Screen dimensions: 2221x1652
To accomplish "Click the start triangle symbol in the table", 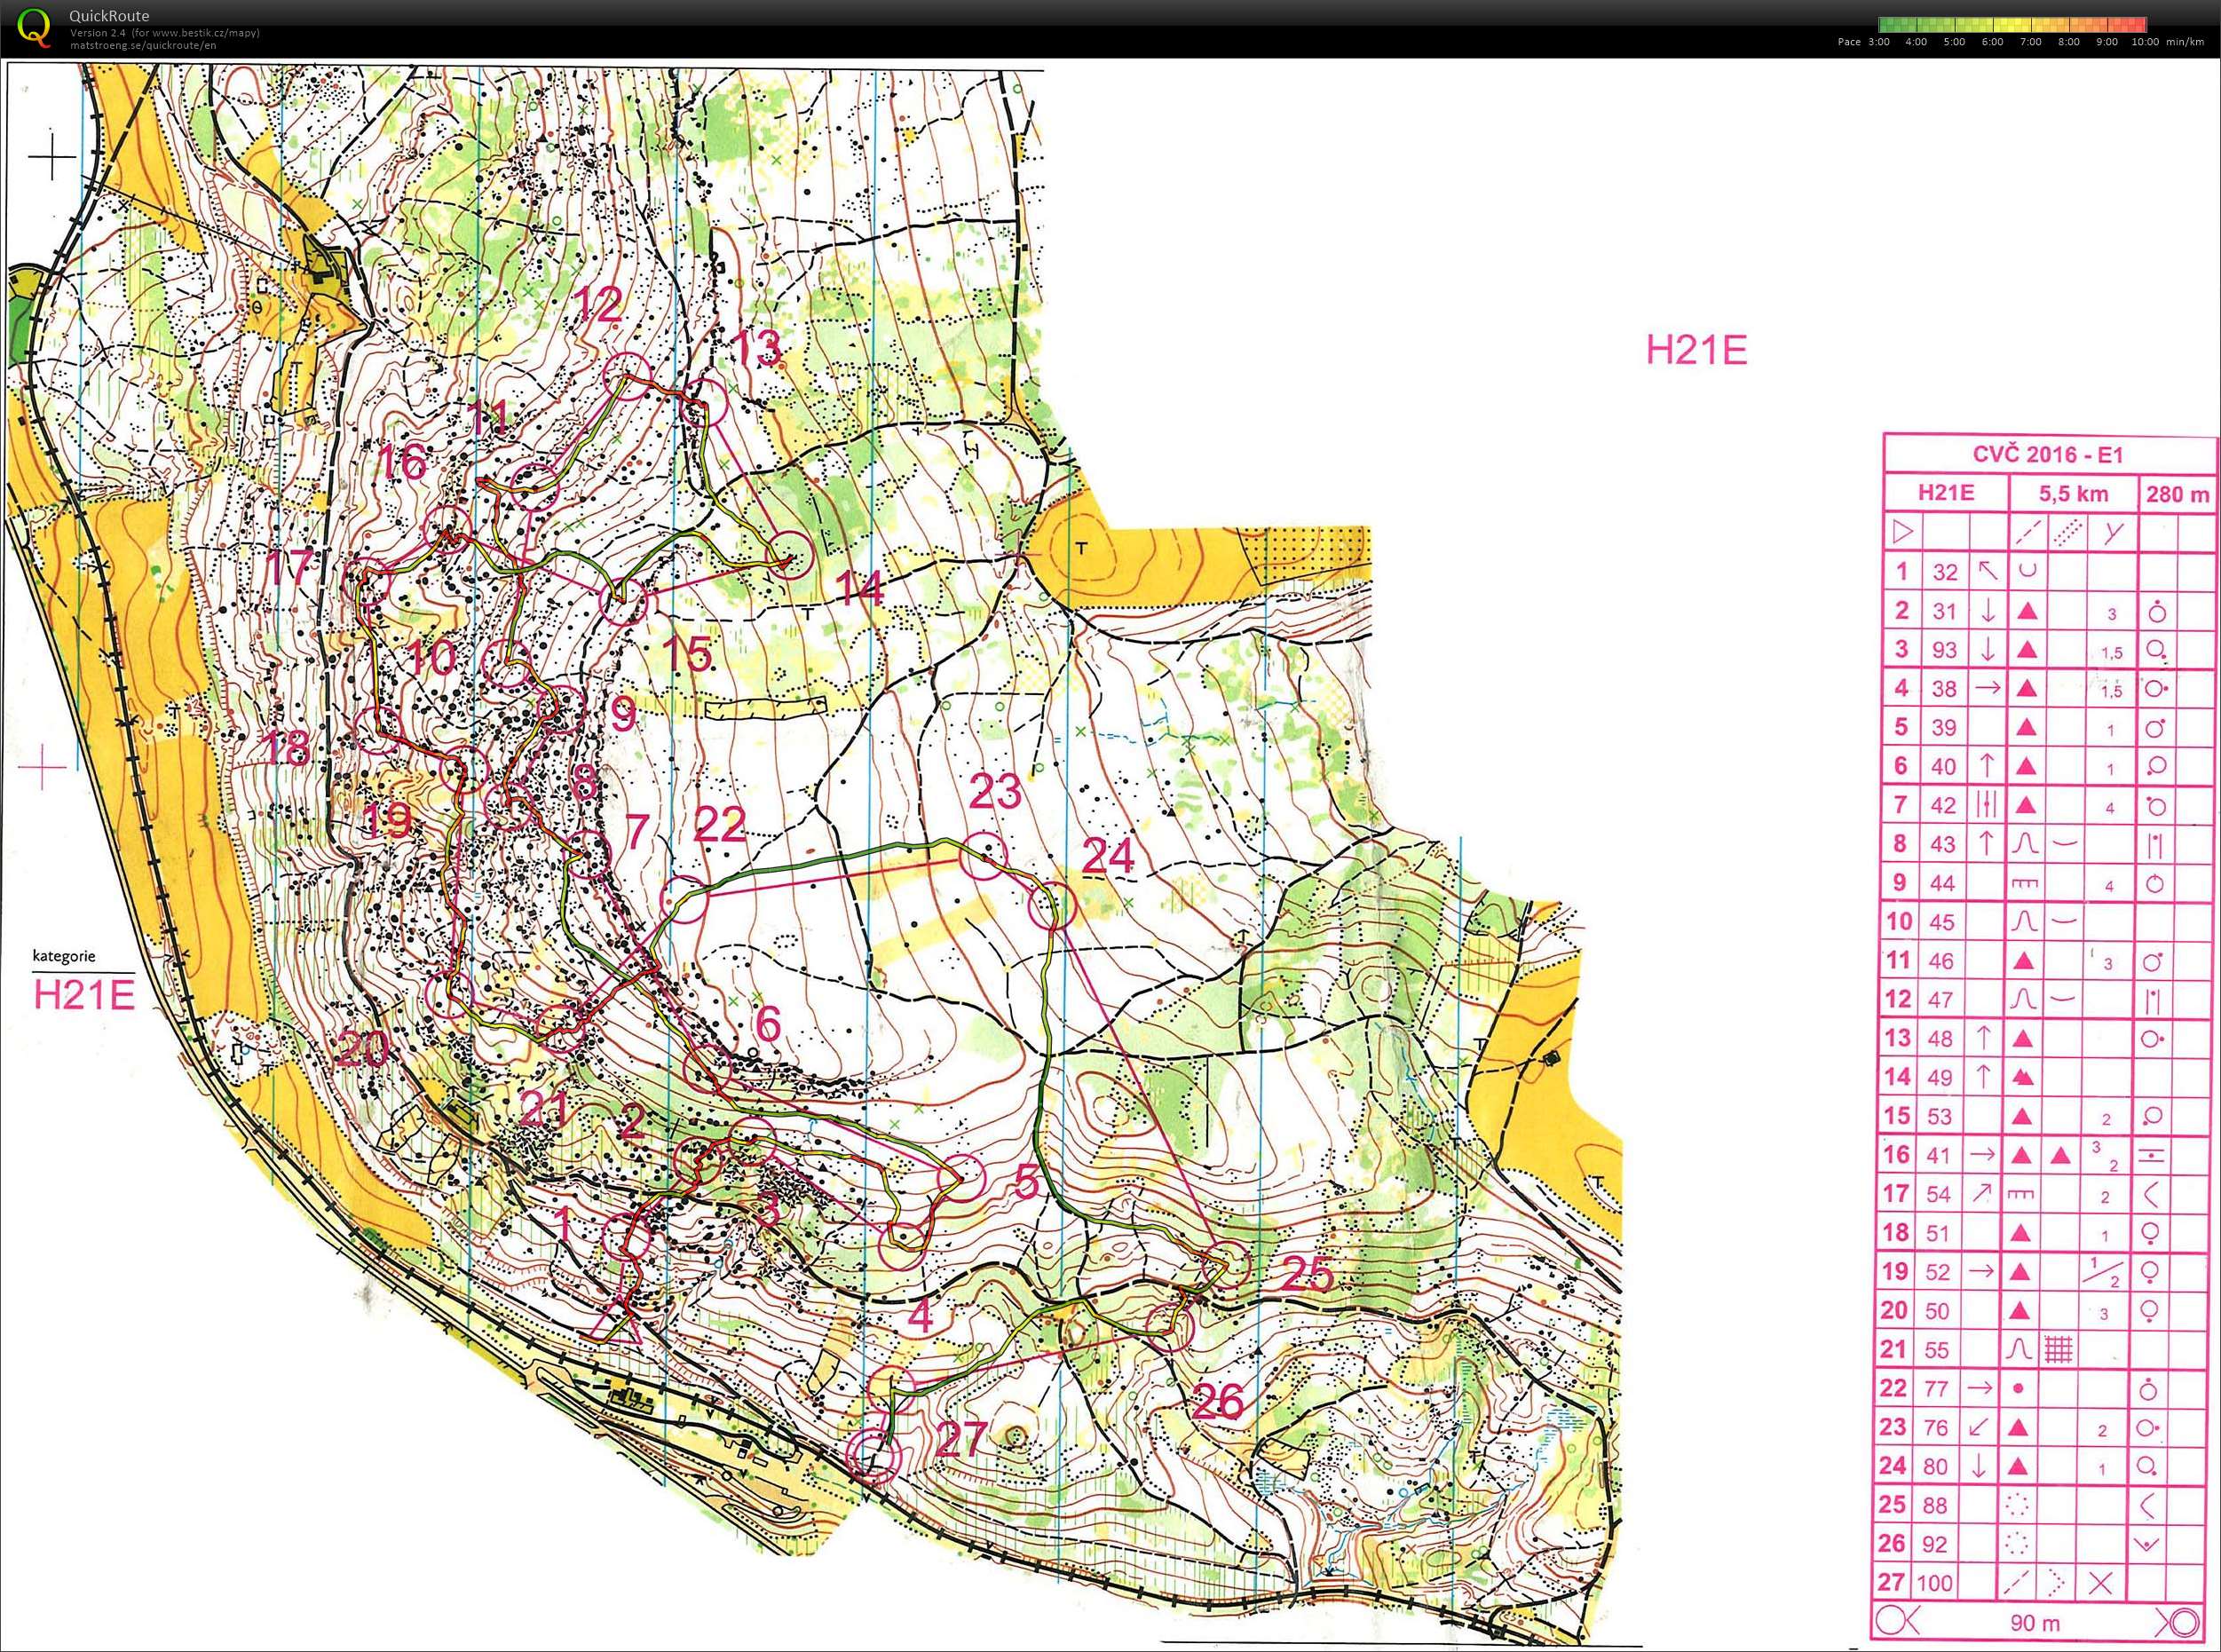I will pos(1901,531).
